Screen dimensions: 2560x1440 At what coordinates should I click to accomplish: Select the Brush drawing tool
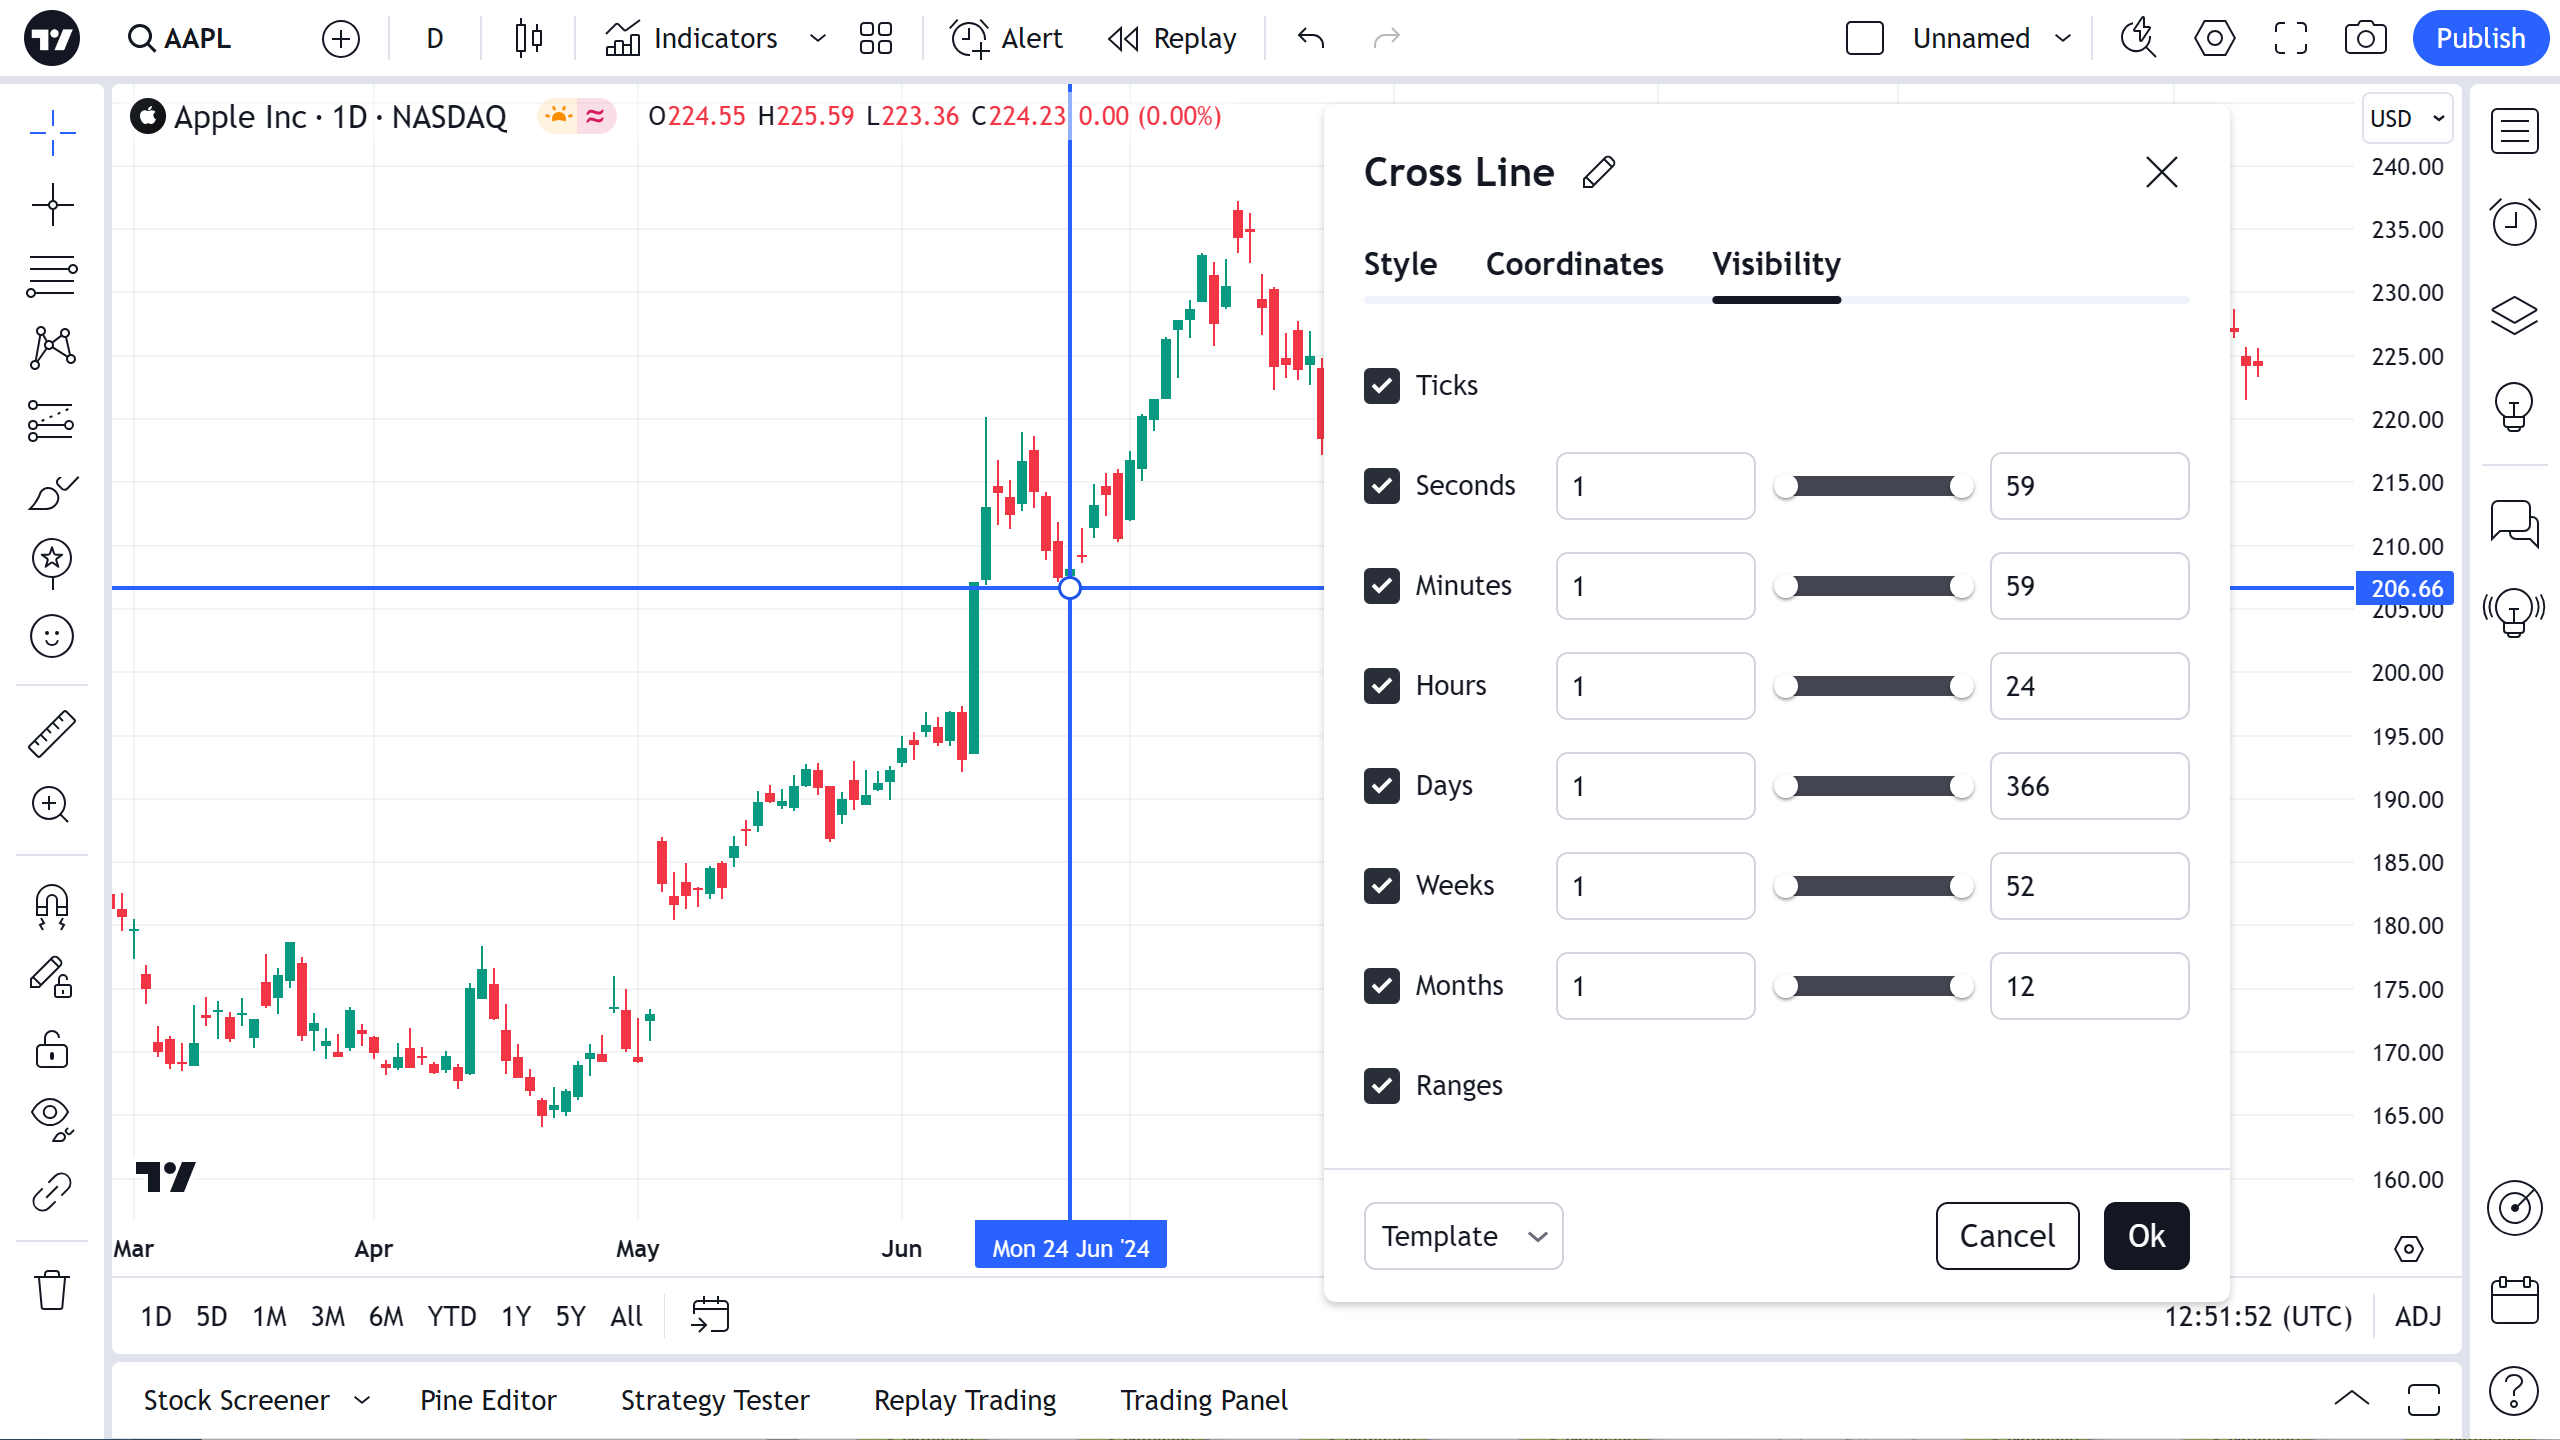(52, 492)
